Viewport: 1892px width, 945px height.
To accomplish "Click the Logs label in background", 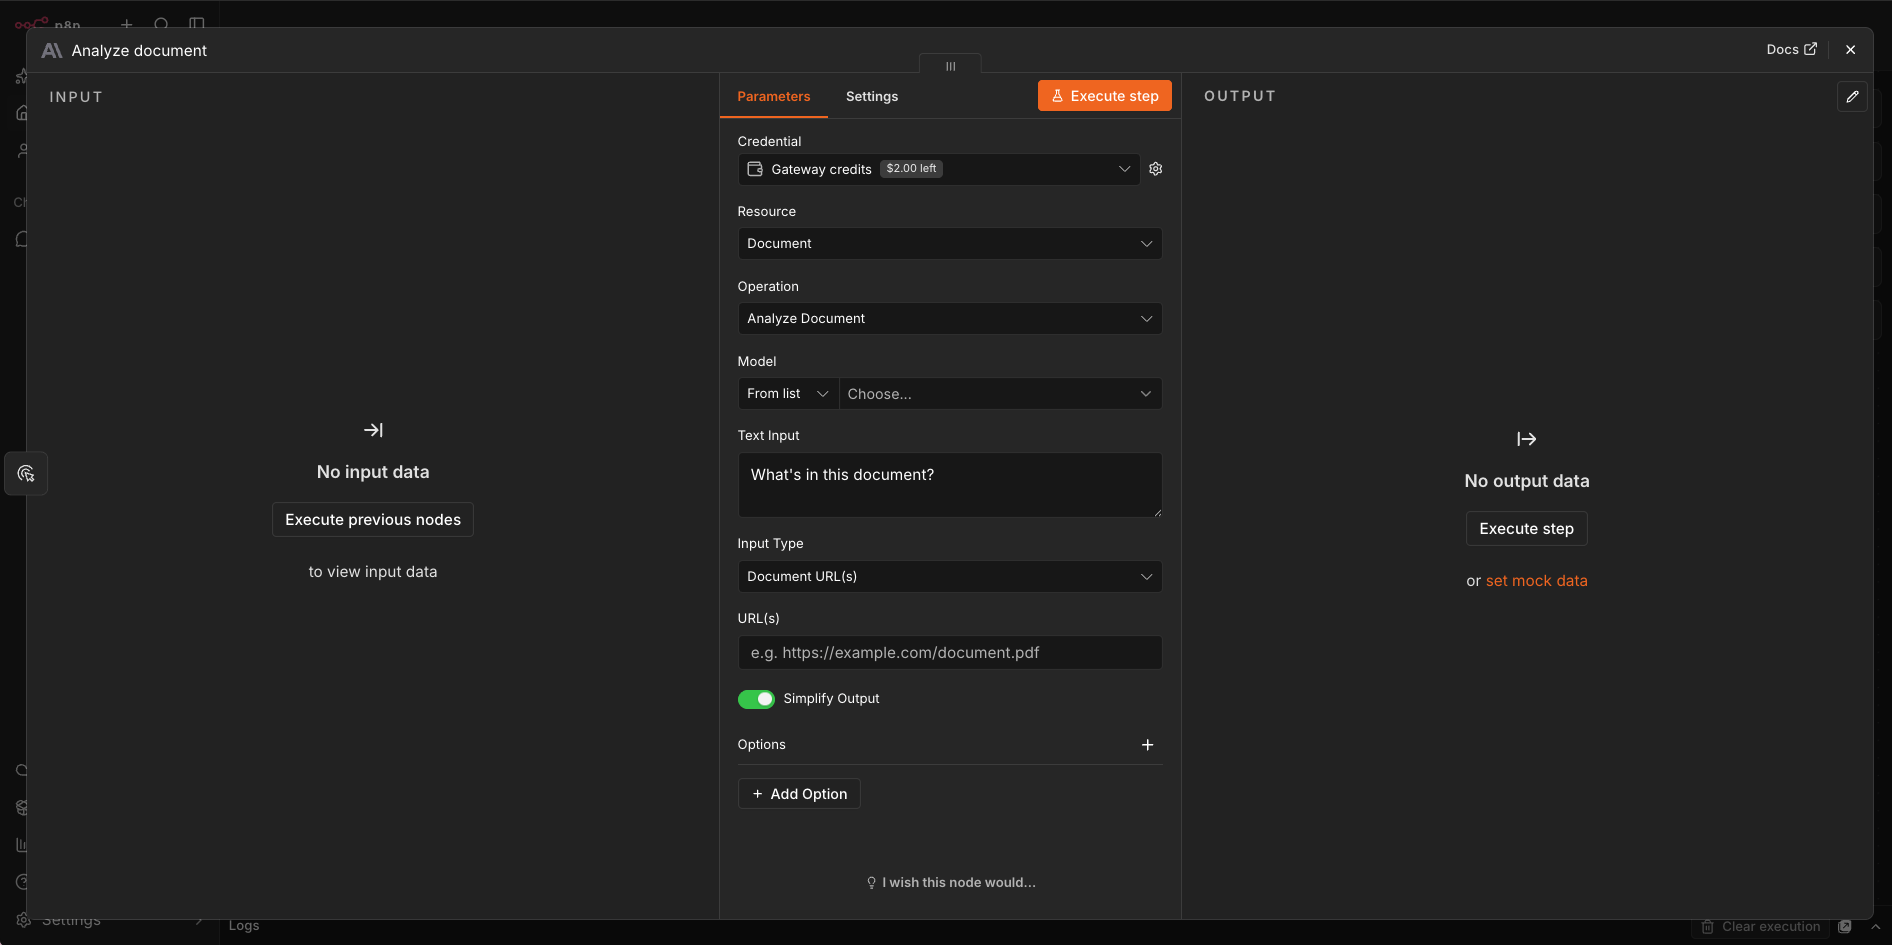I will click(244, 926).
